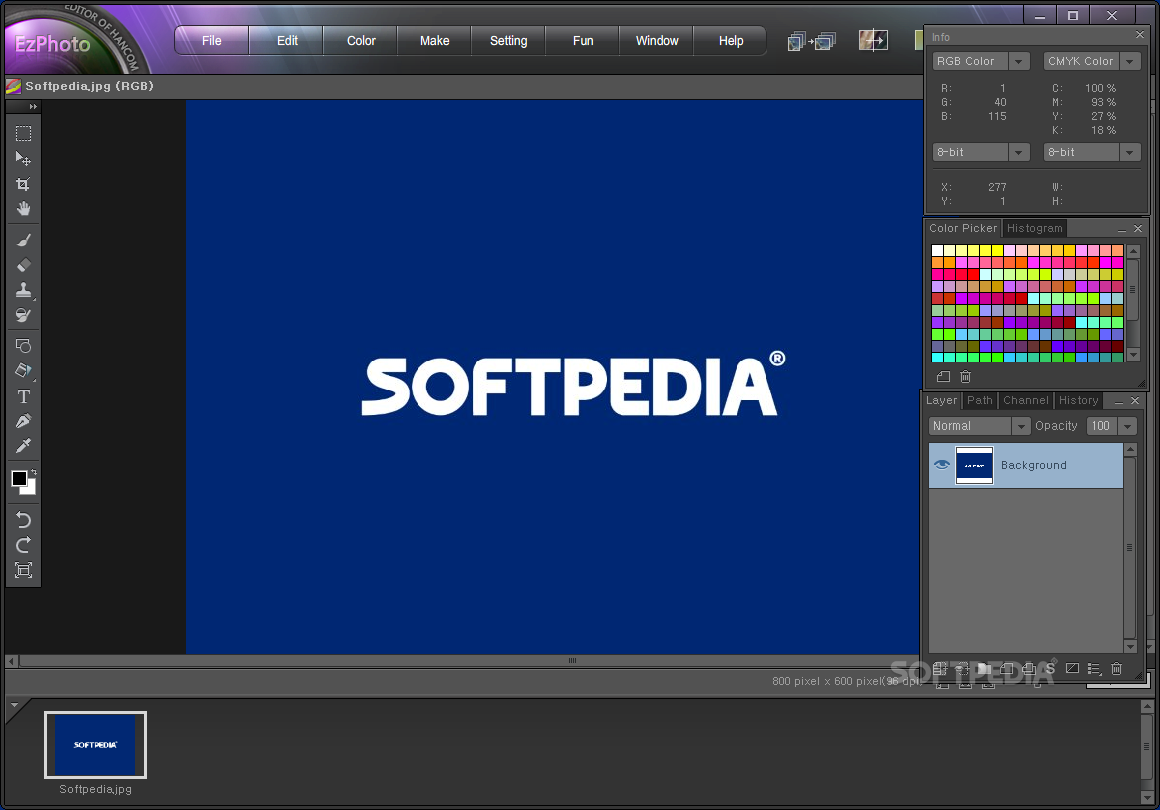The height and width of the screenshot is (810, 1160).
Task: Select the Color Picker tab
Action: [x=962, y=229]
